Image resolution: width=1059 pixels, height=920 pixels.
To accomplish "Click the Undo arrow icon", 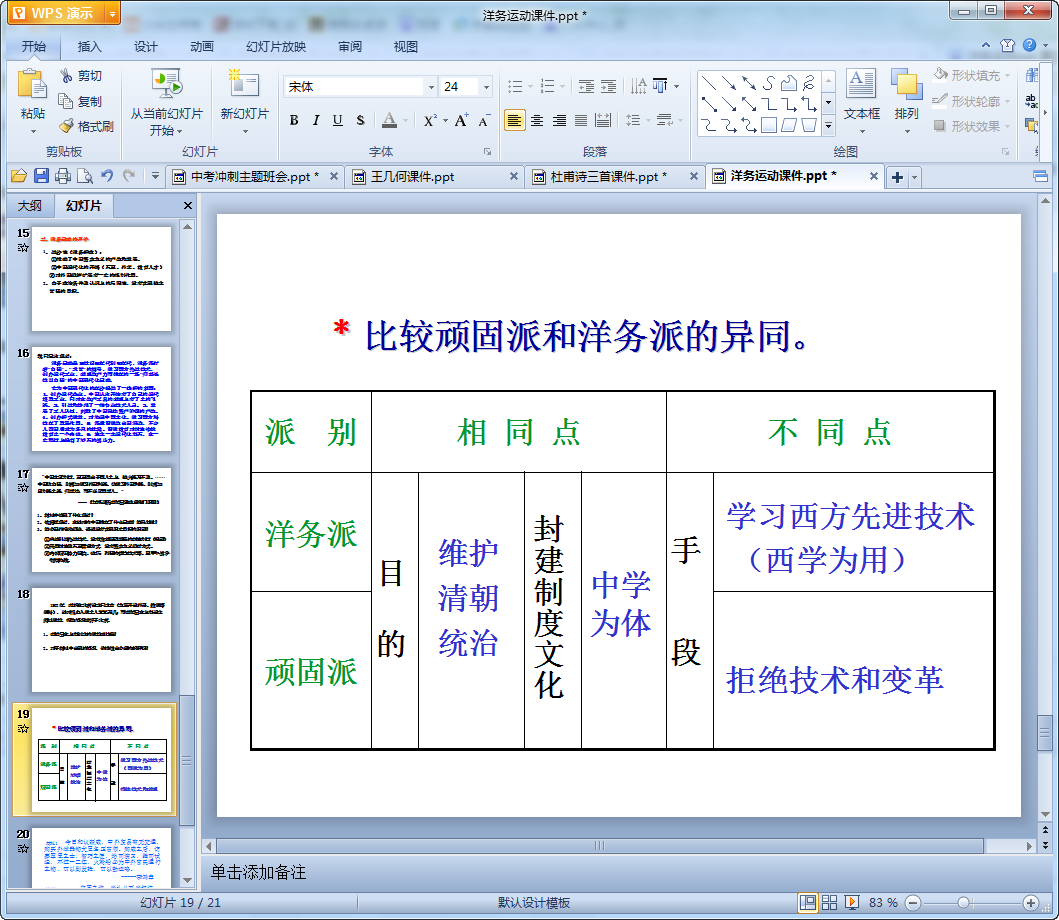I will [108, 176].
